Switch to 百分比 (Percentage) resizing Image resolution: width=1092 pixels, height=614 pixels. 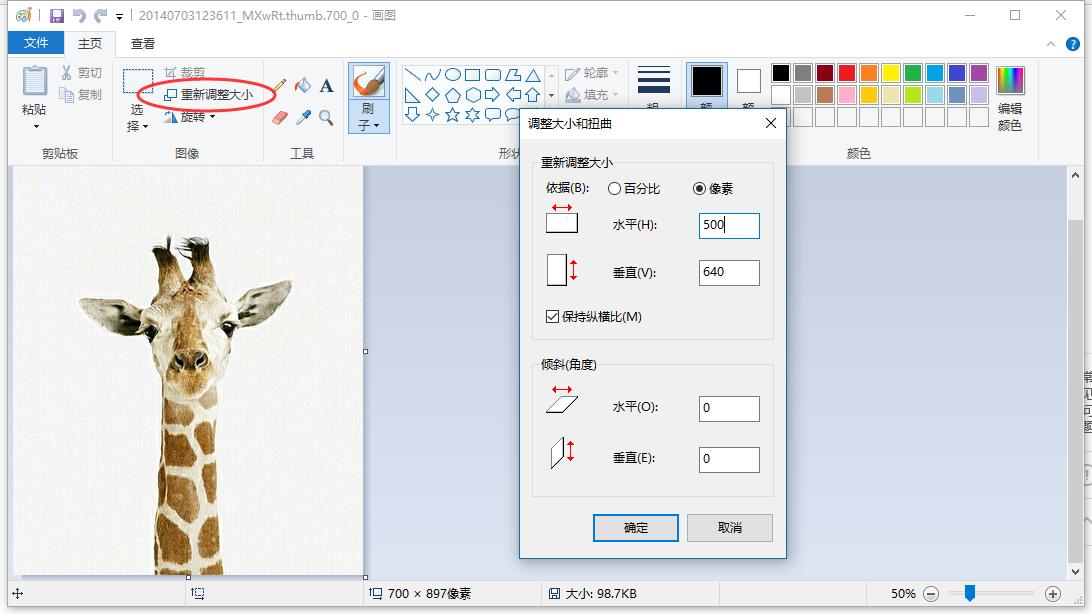coord(612,188)
